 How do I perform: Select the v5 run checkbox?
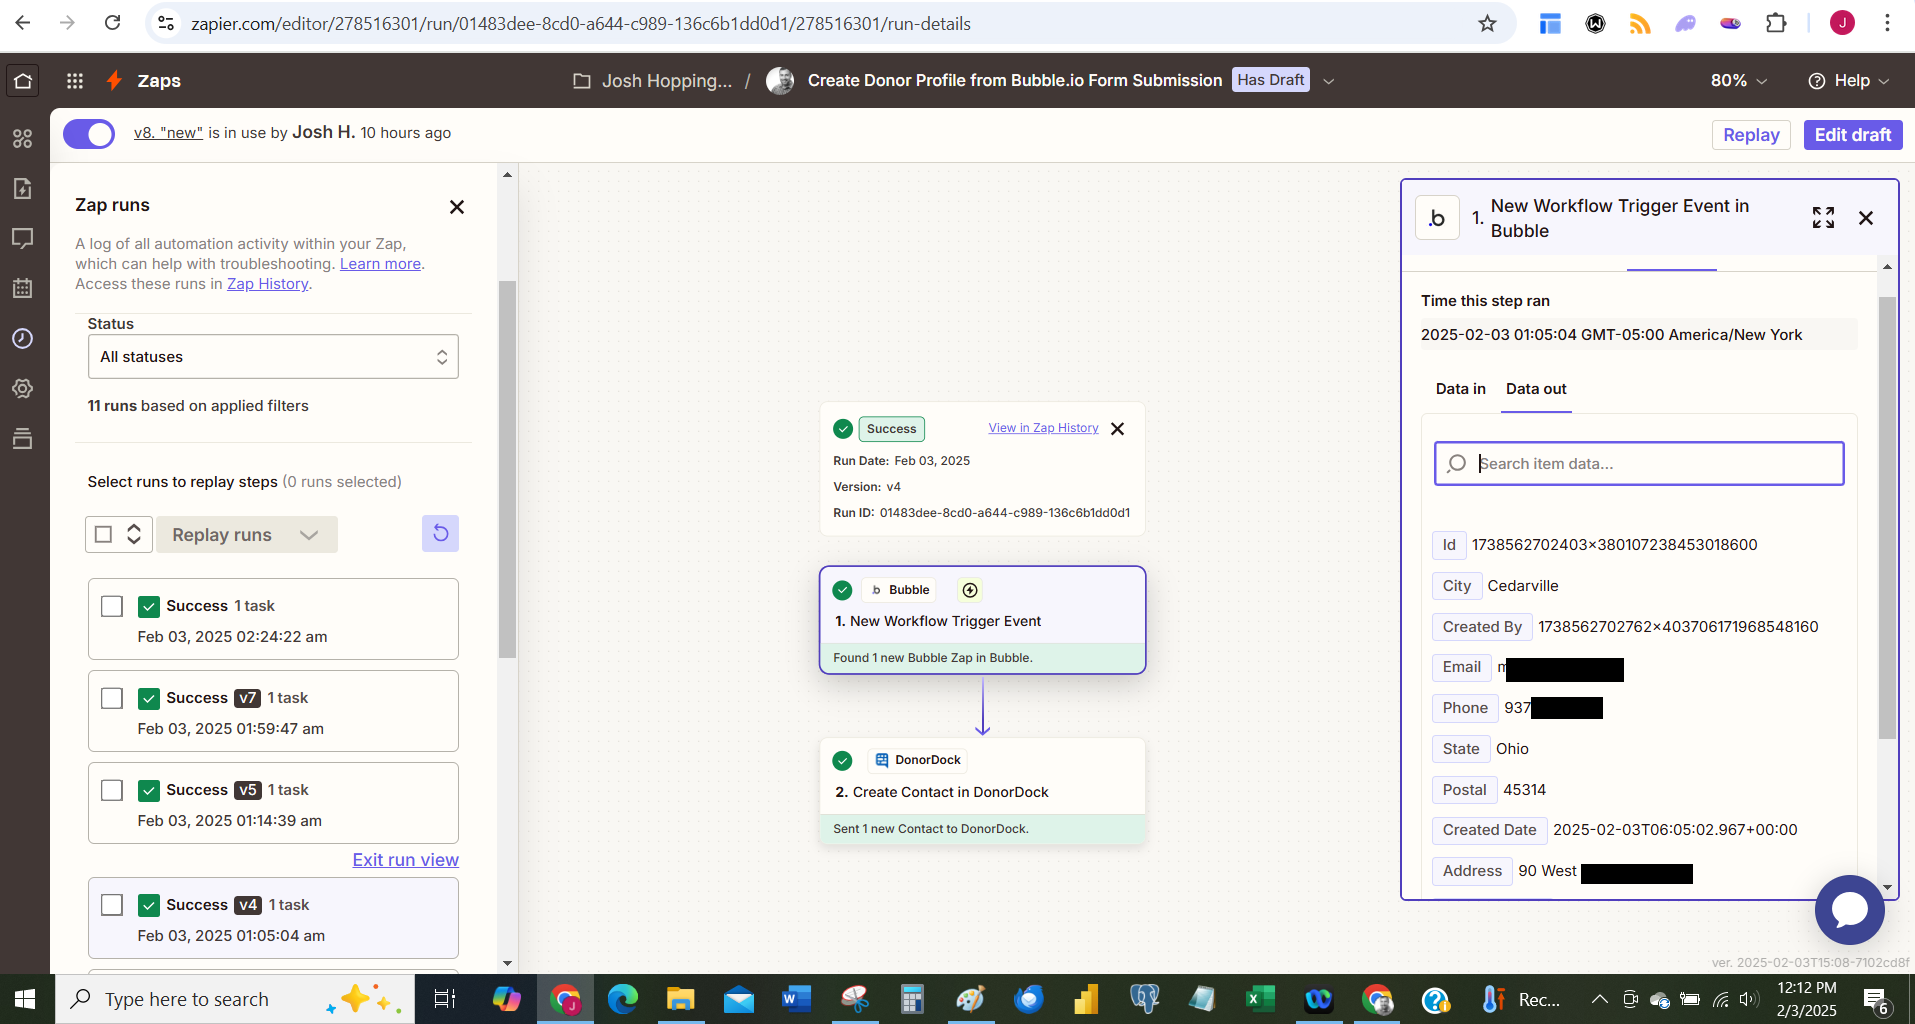[x=112, y=790]
